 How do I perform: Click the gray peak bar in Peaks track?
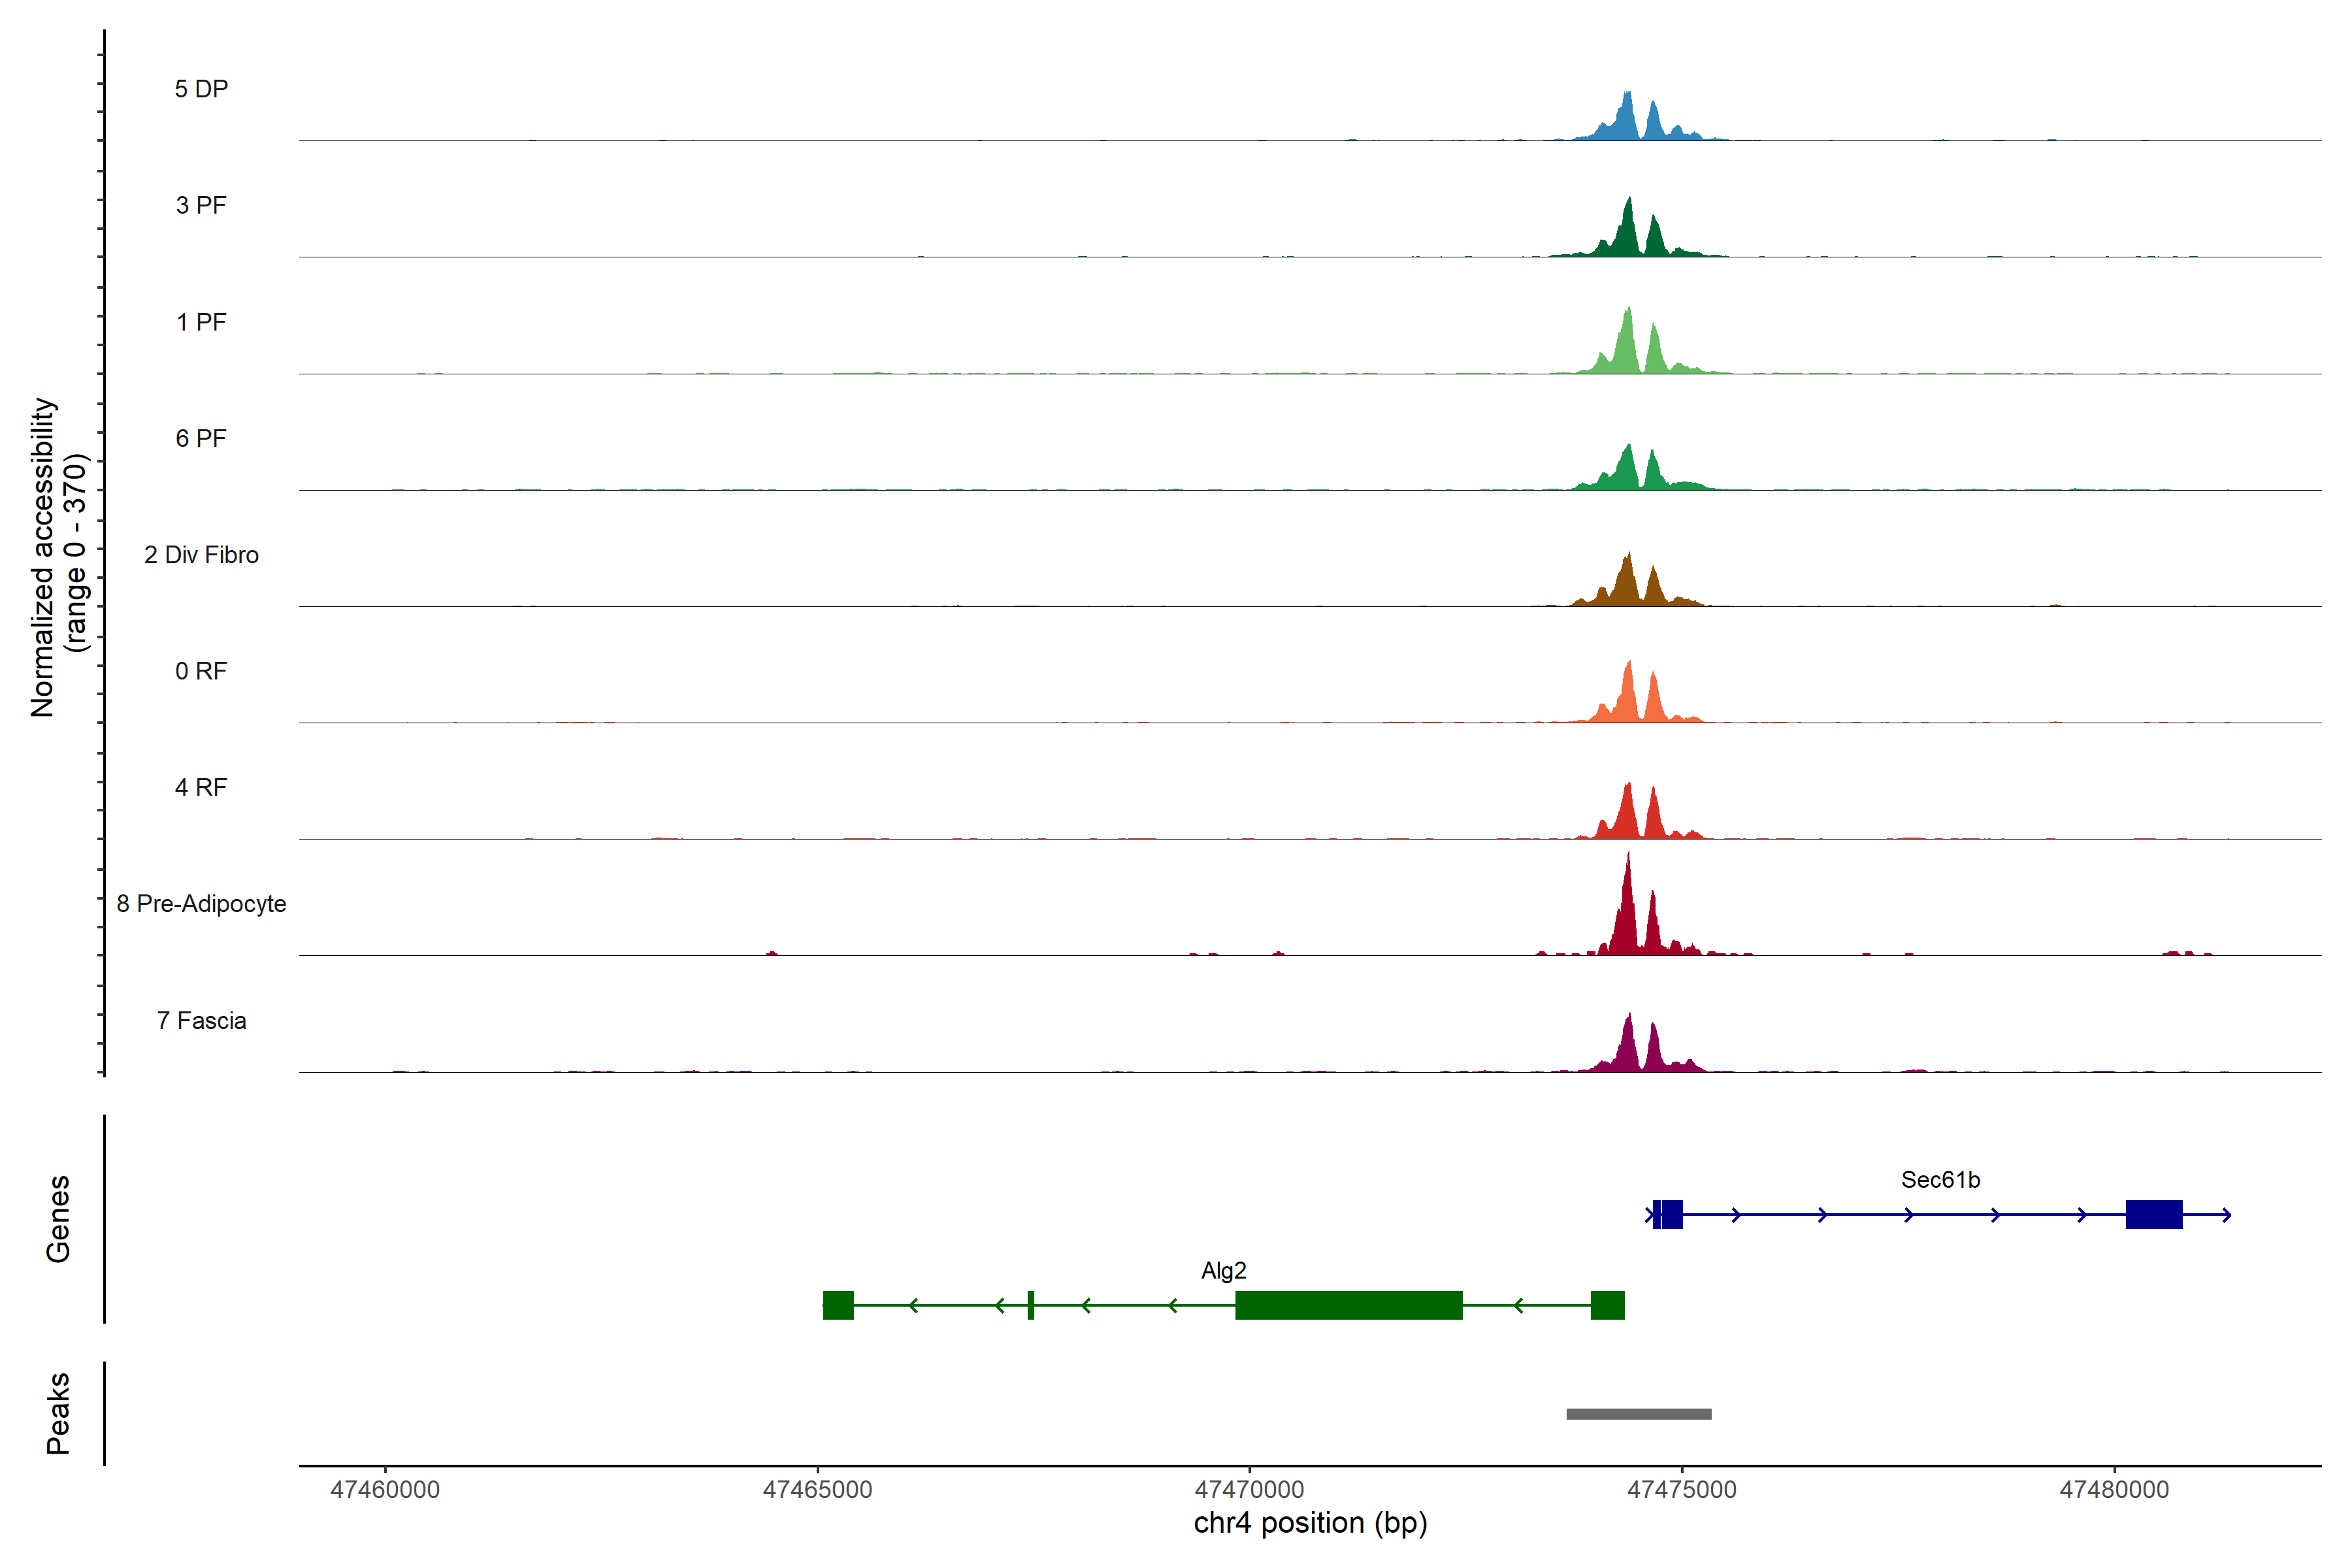pyautogui.click(x=1638, y=1414)
